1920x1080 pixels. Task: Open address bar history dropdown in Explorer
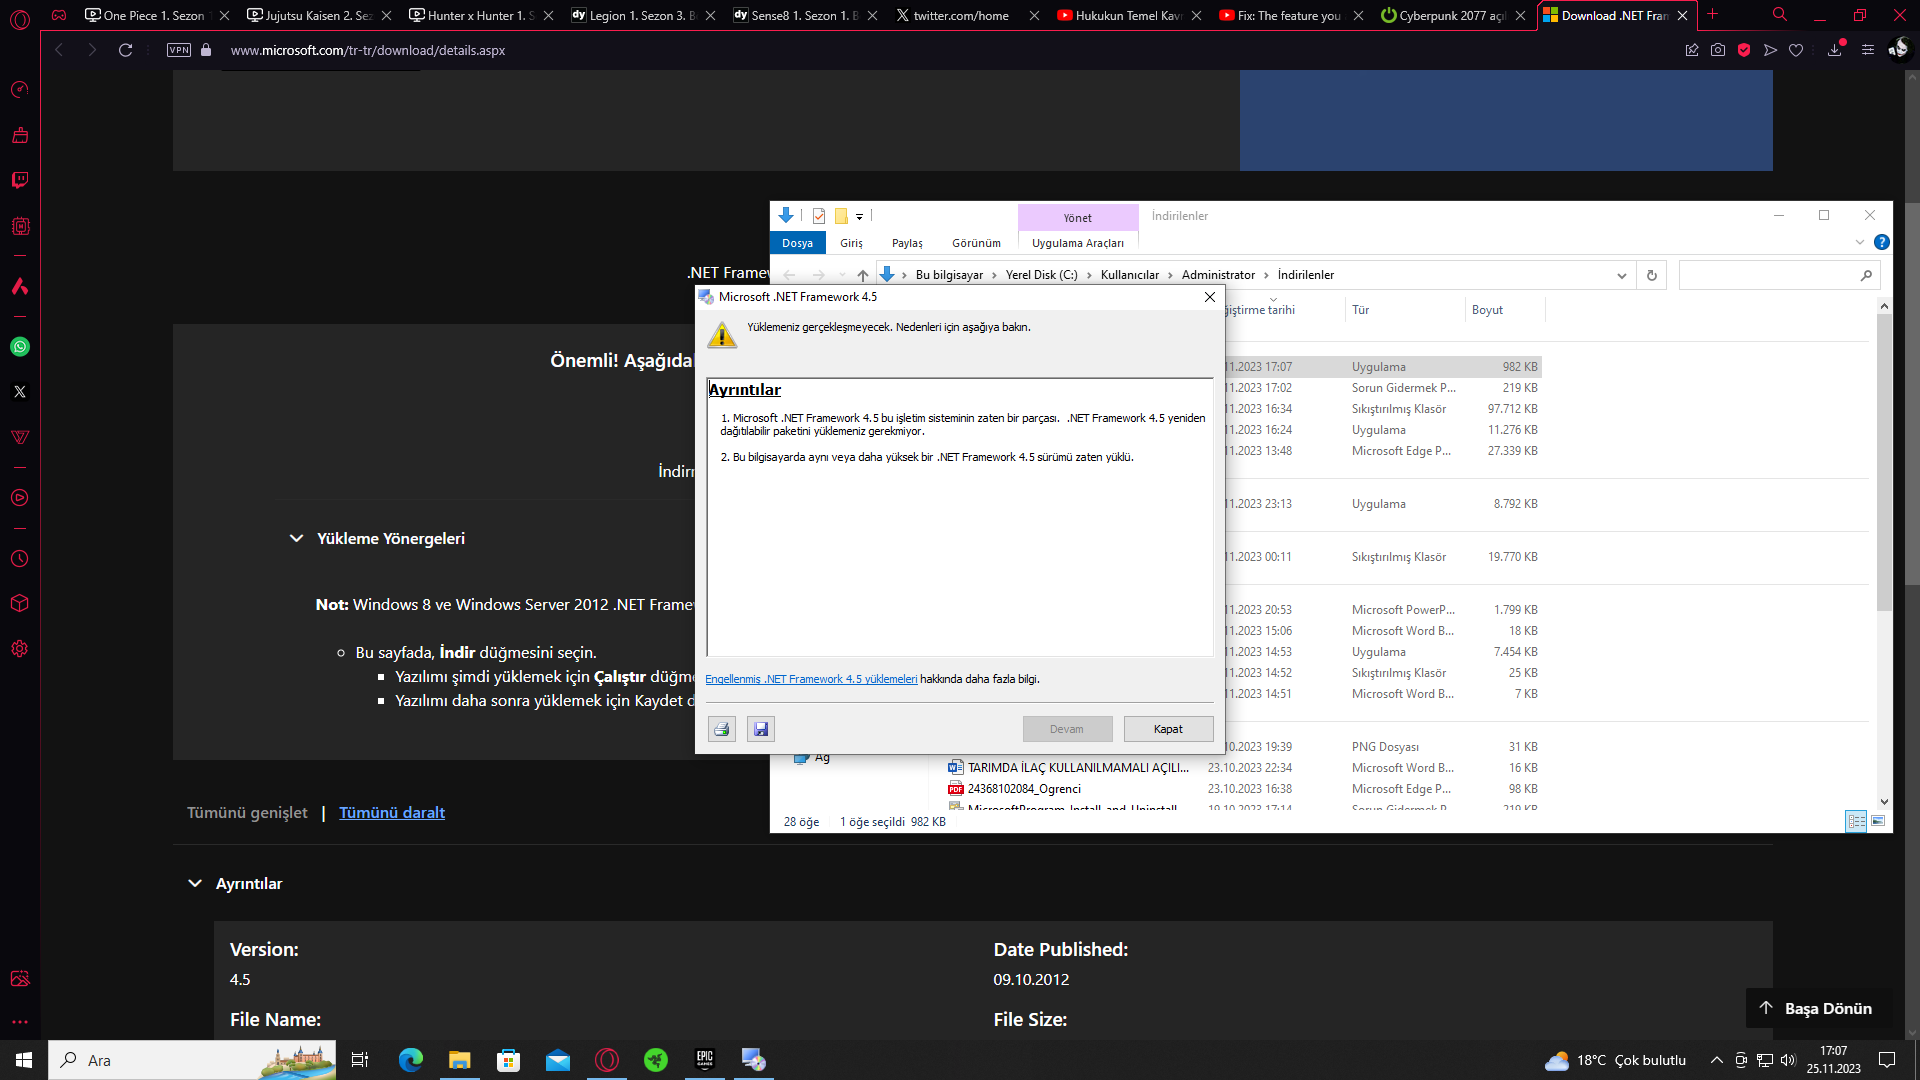coord(1622,276)
